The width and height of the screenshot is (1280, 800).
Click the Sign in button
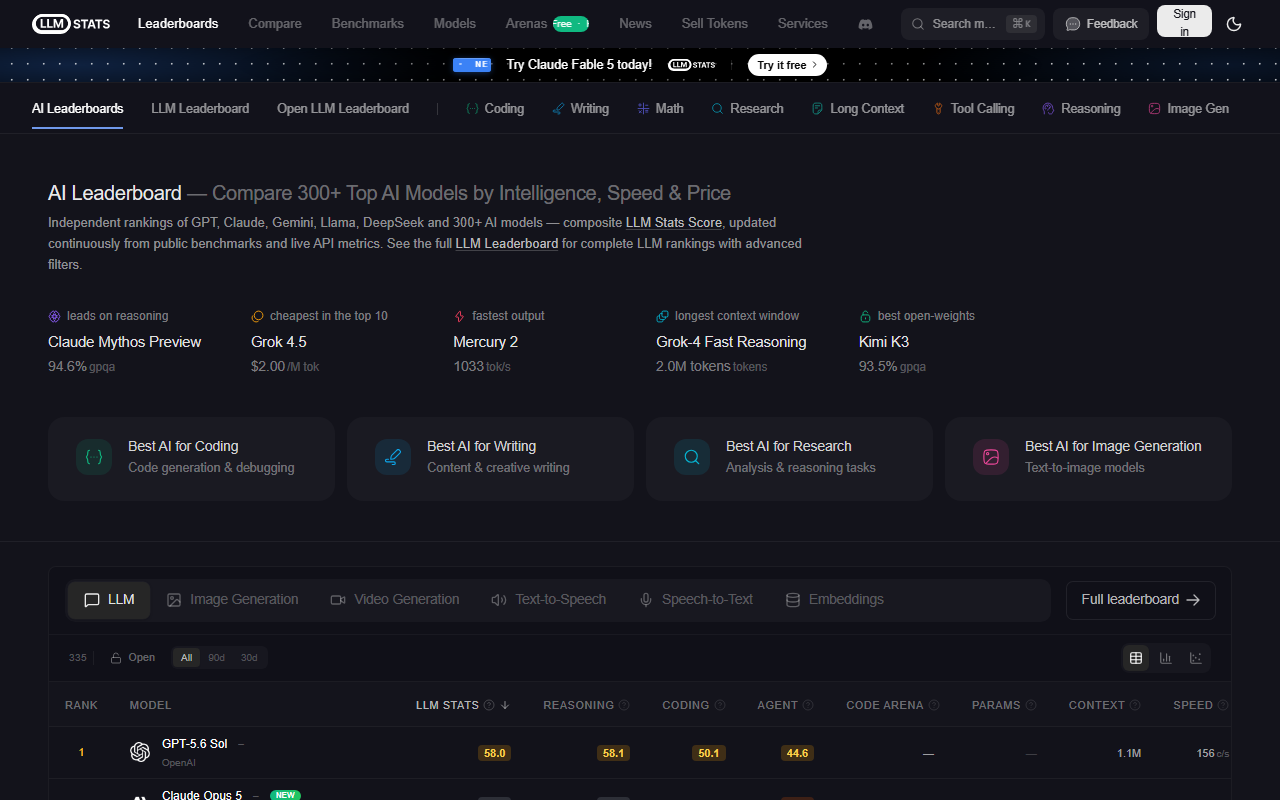1184,23
